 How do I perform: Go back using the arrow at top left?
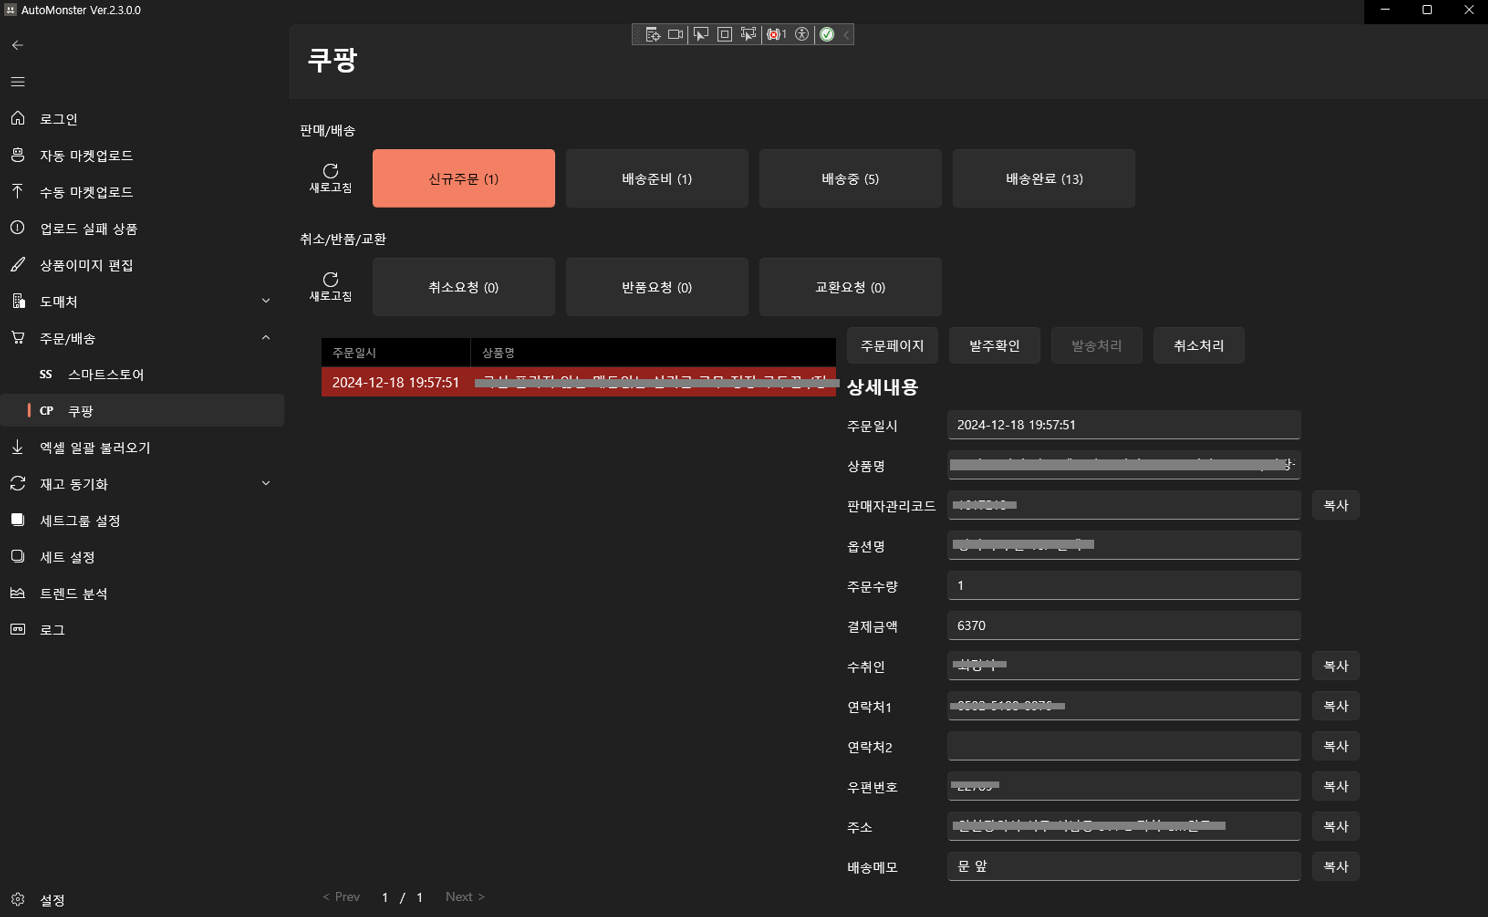pyautogui.click(x=18, y=45)
